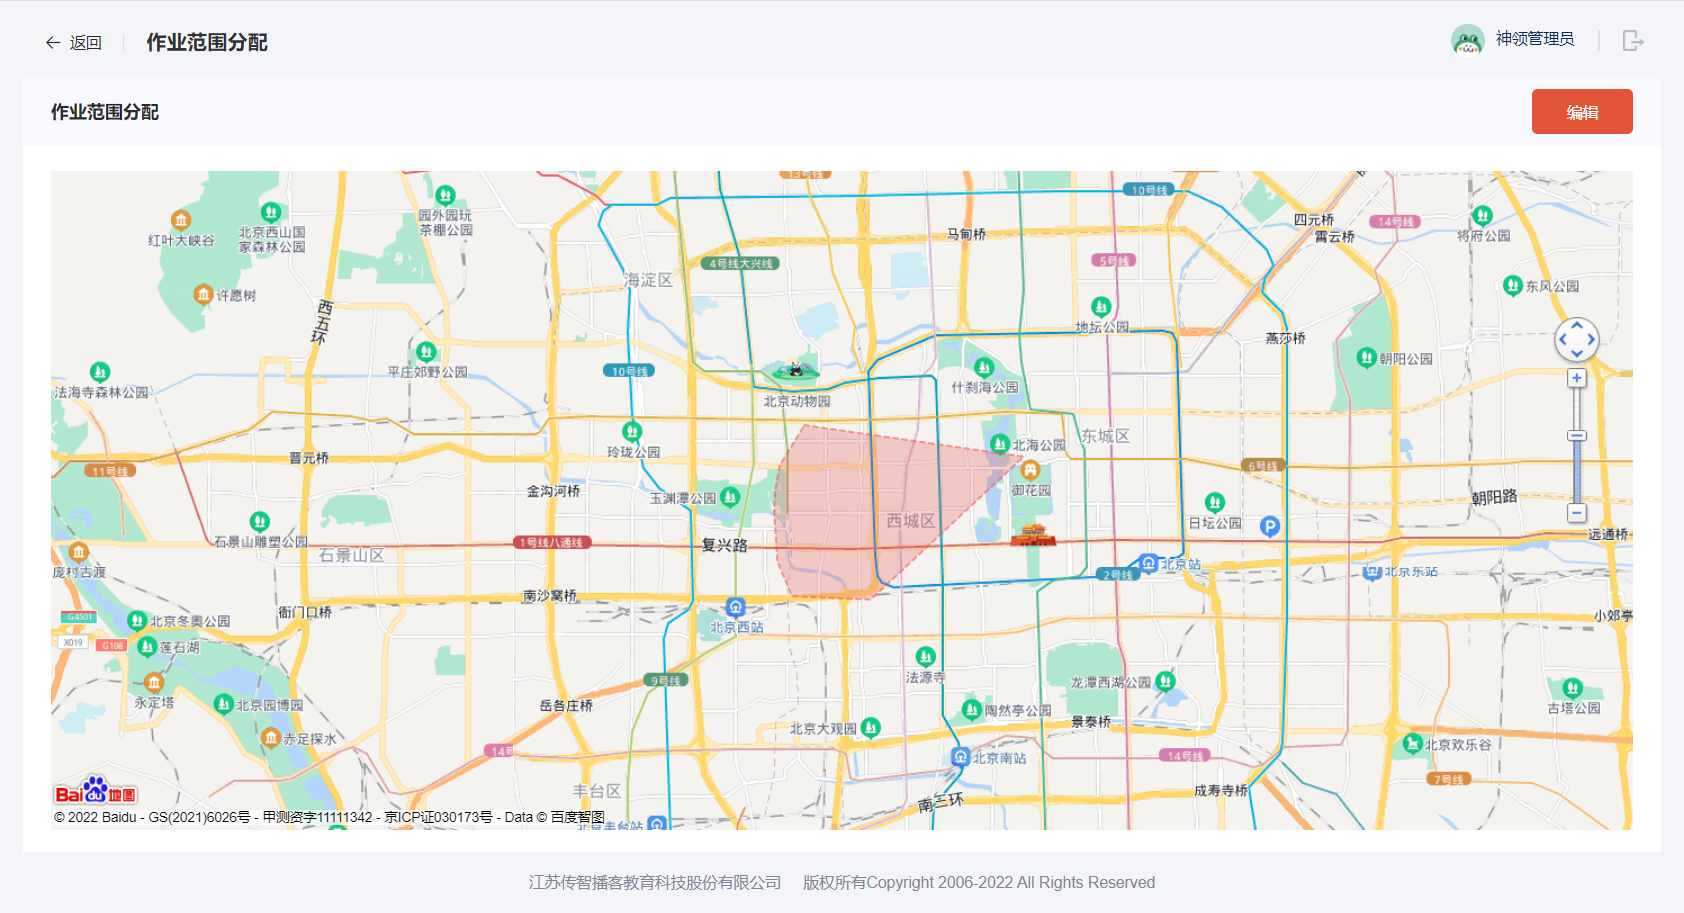Click the 金沟河桥 bridge label
1684x913 pixels.
[553, 491]
